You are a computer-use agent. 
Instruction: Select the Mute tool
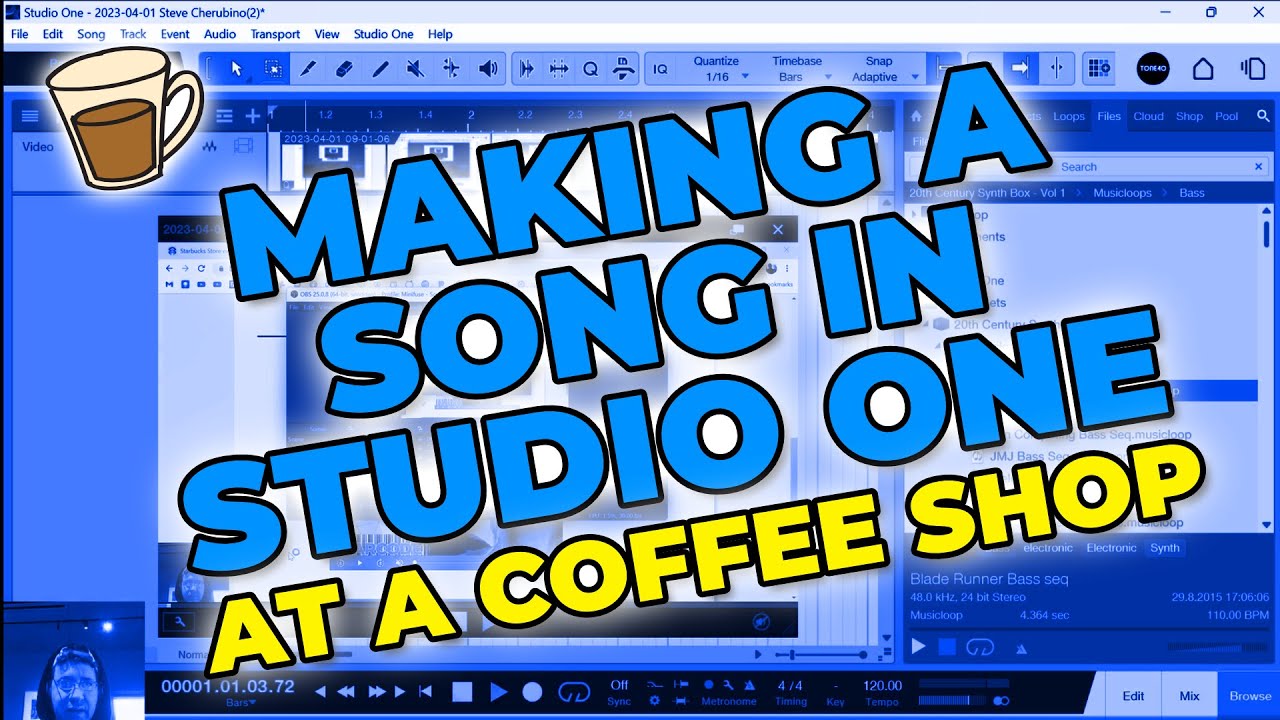click(415, 69)
